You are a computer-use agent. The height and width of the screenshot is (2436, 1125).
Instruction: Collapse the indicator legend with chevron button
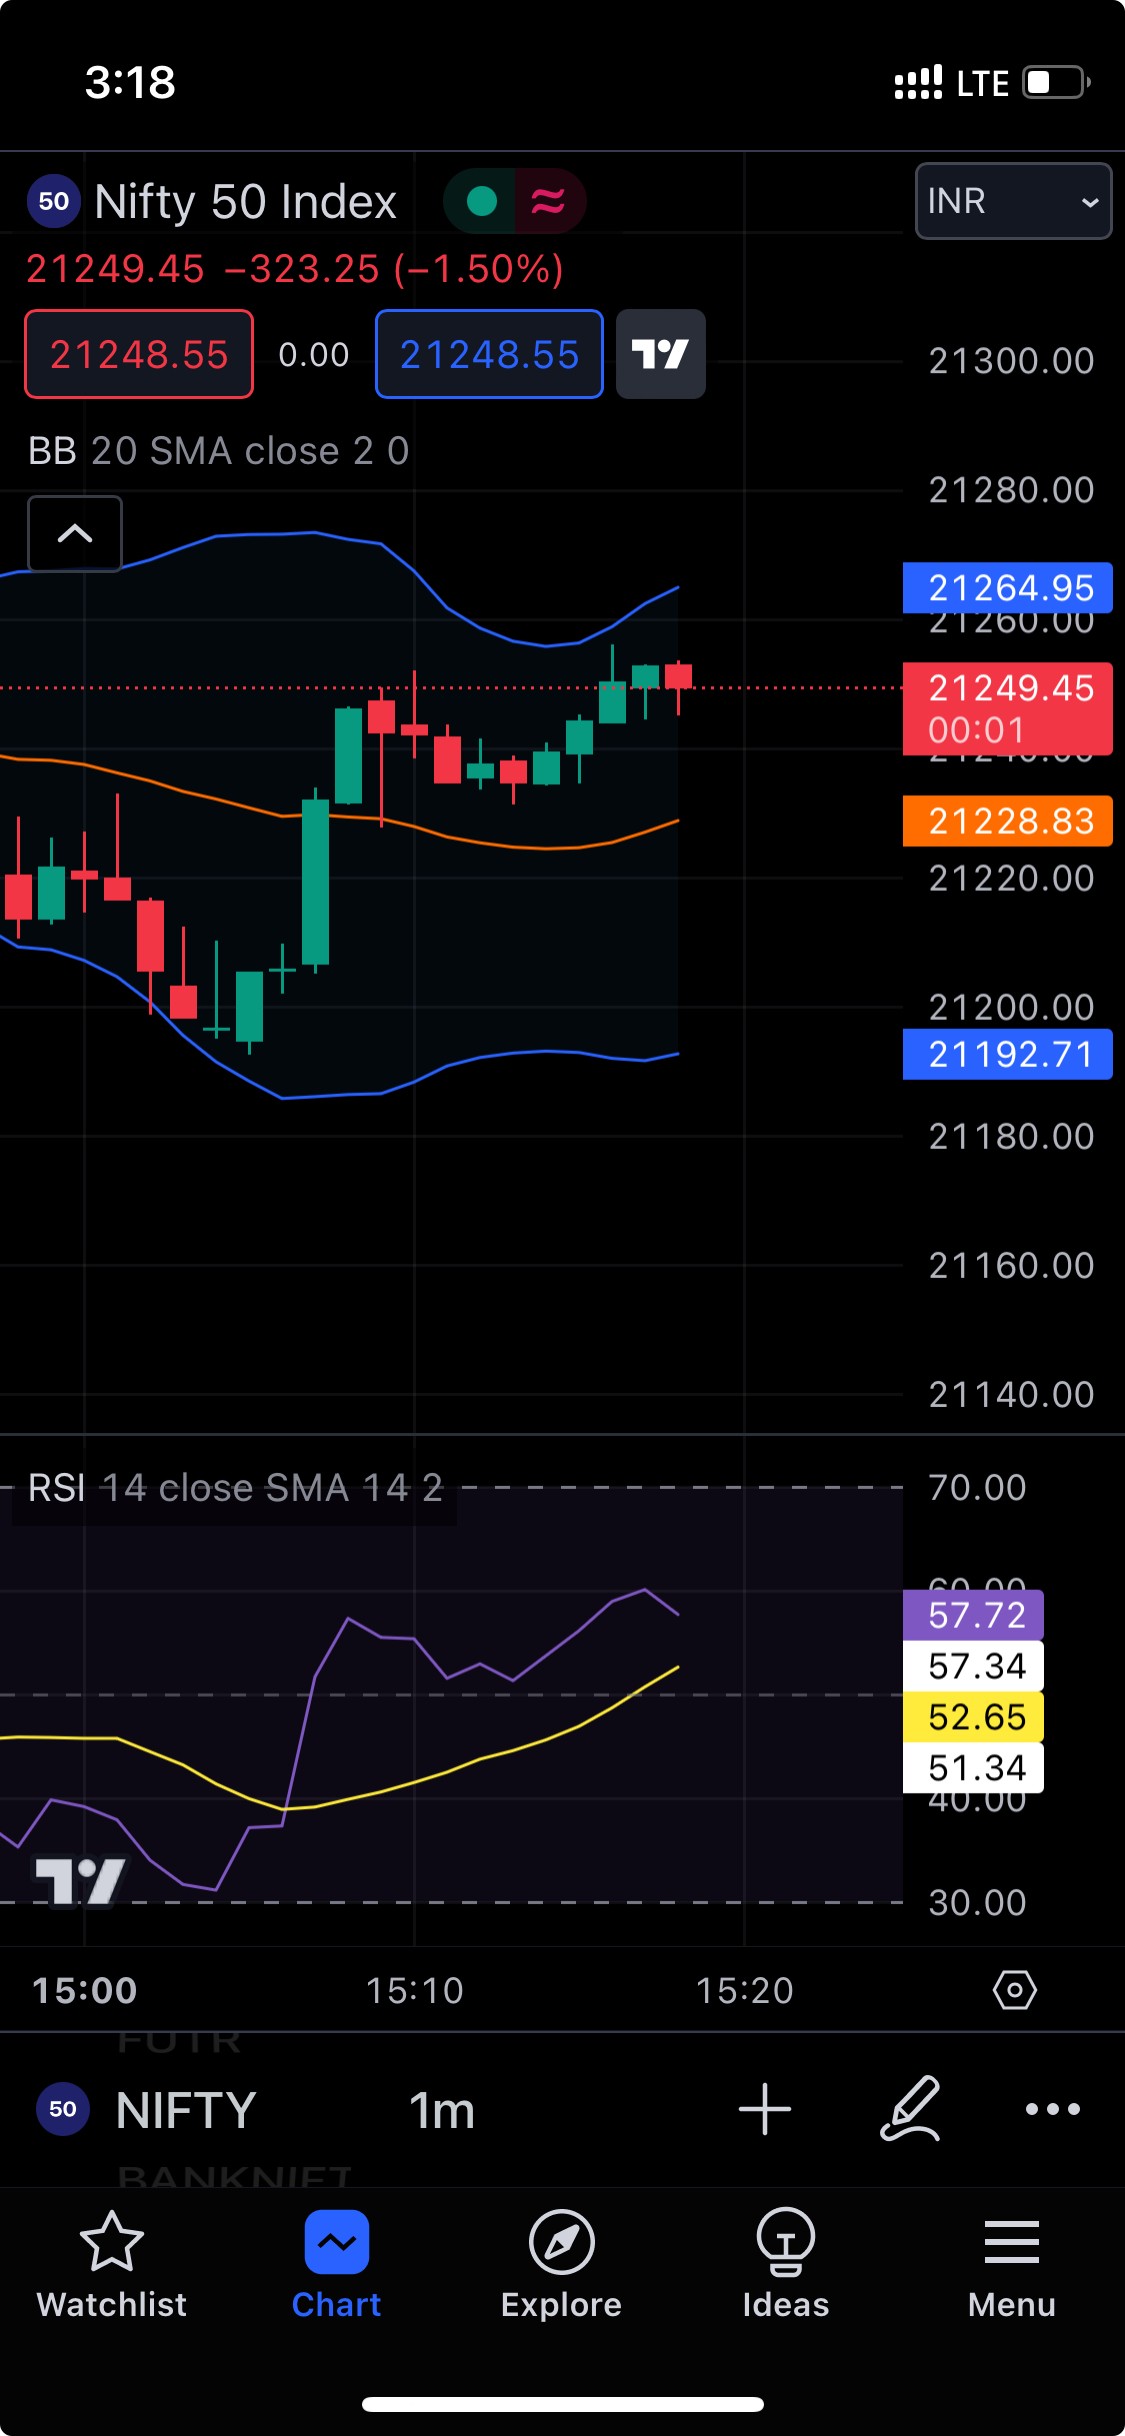[x=75, y=533]
